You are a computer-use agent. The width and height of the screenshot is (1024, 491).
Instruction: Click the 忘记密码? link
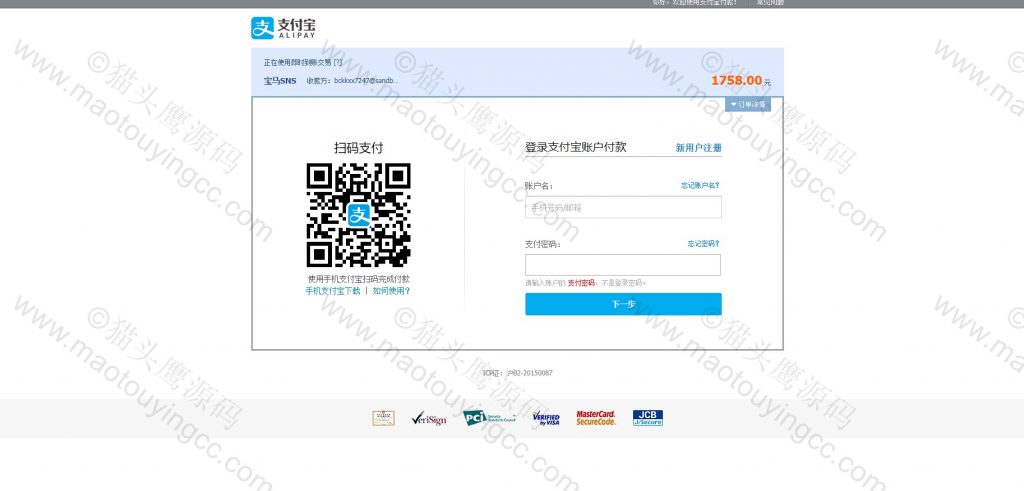point(703,244)
